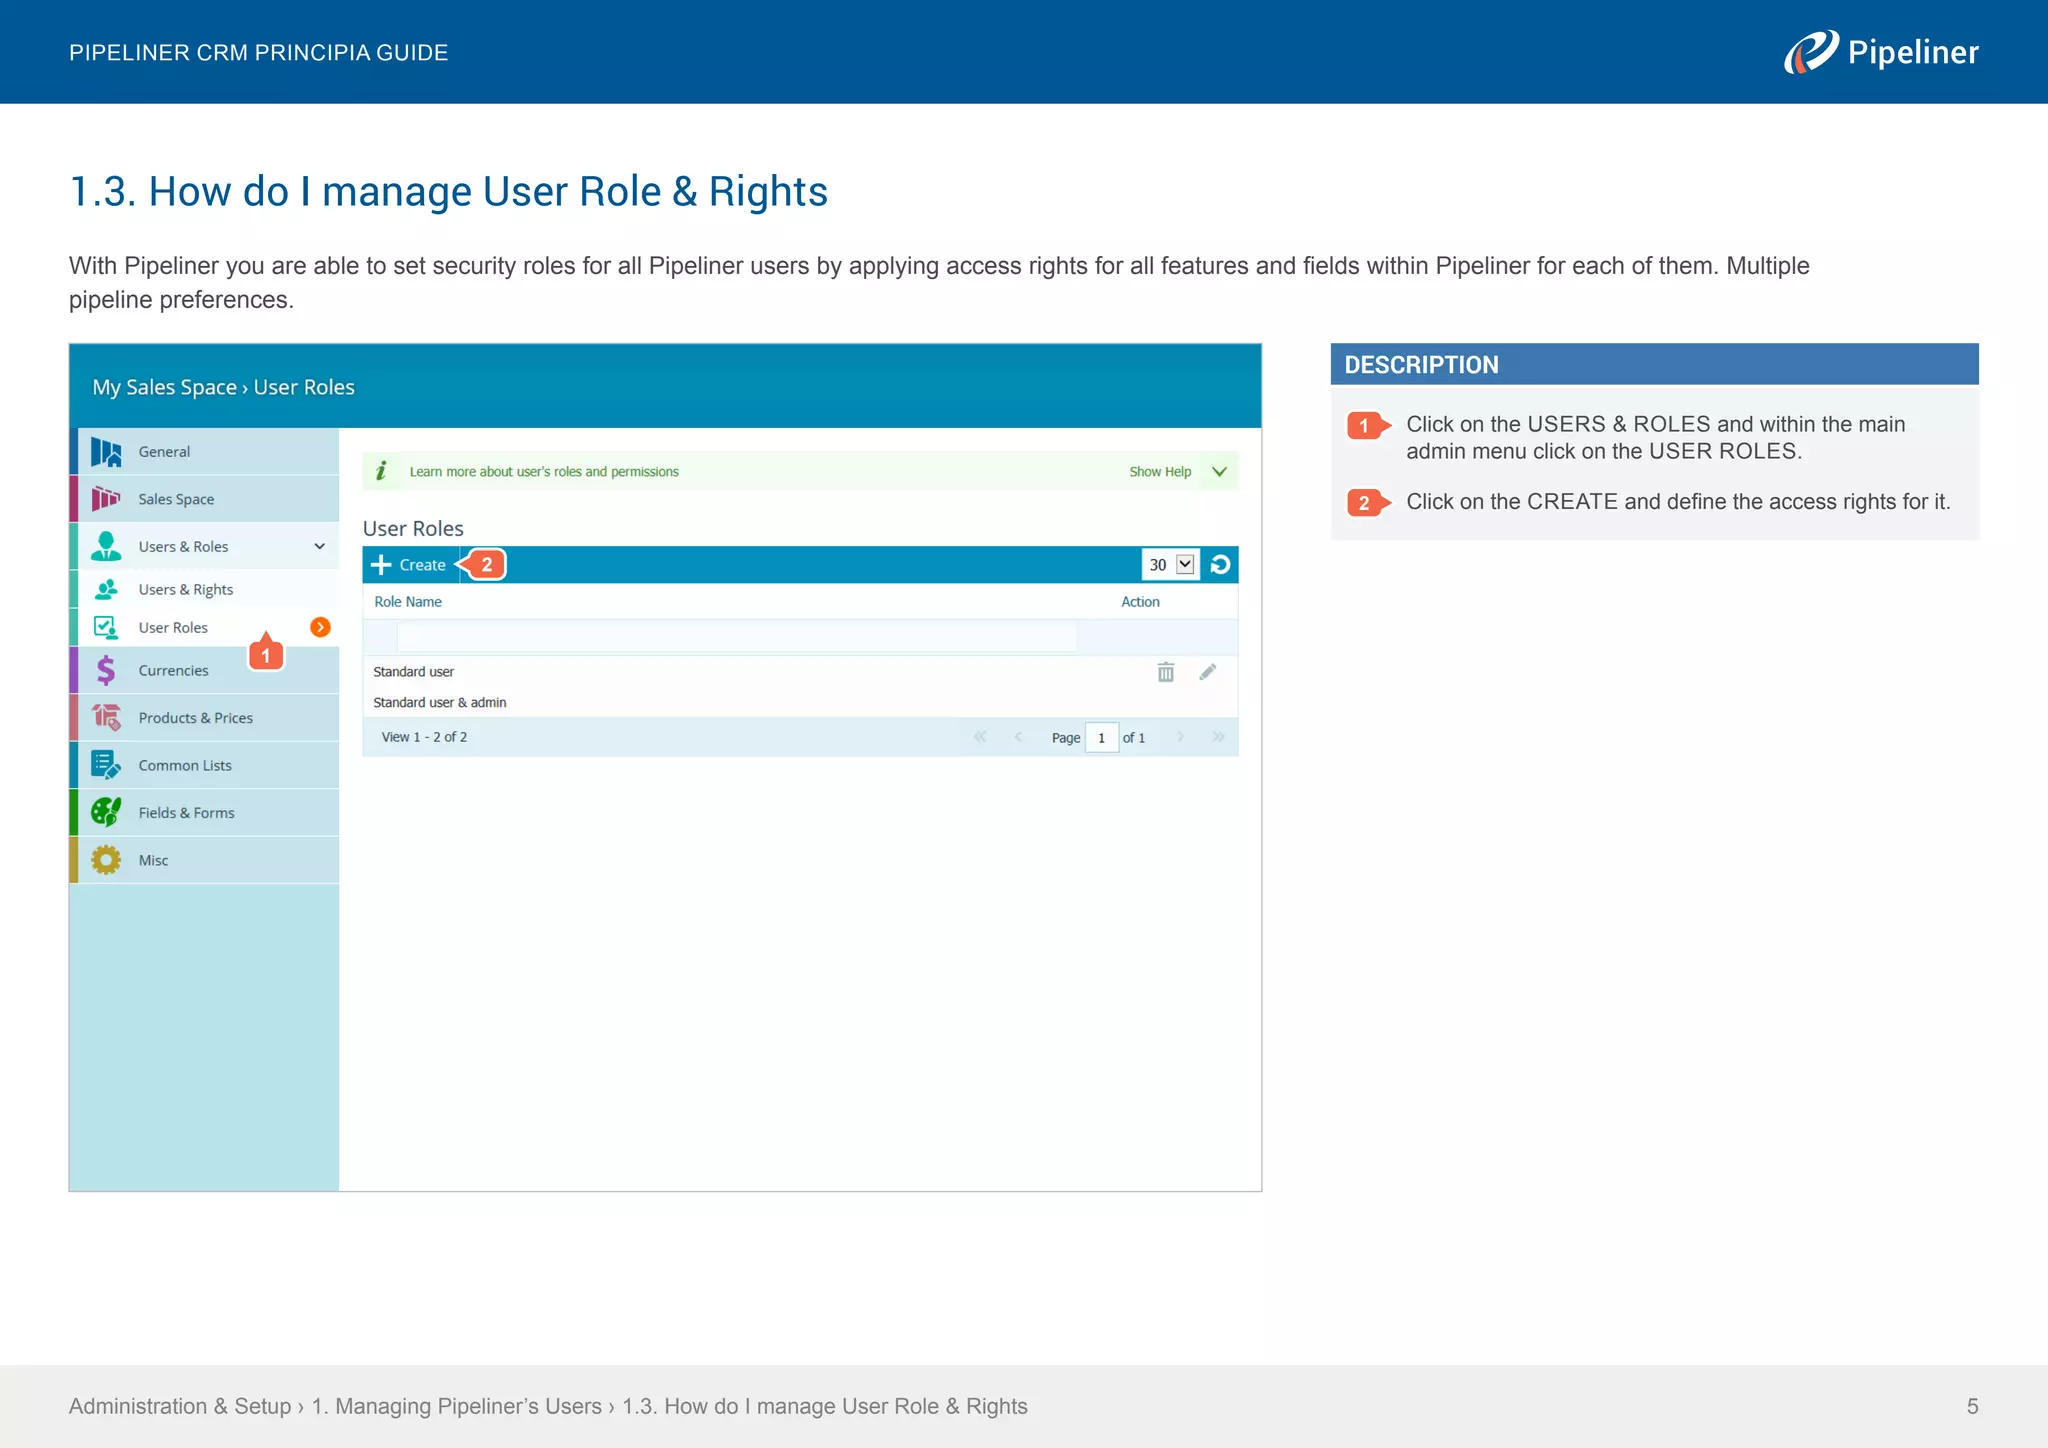
Task: Delete the Standard user role via trash icon
Action: point(1166,672)
